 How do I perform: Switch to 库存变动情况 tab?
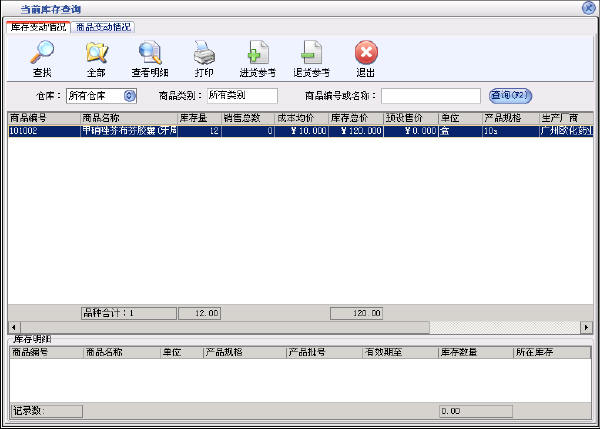point(37,27)
